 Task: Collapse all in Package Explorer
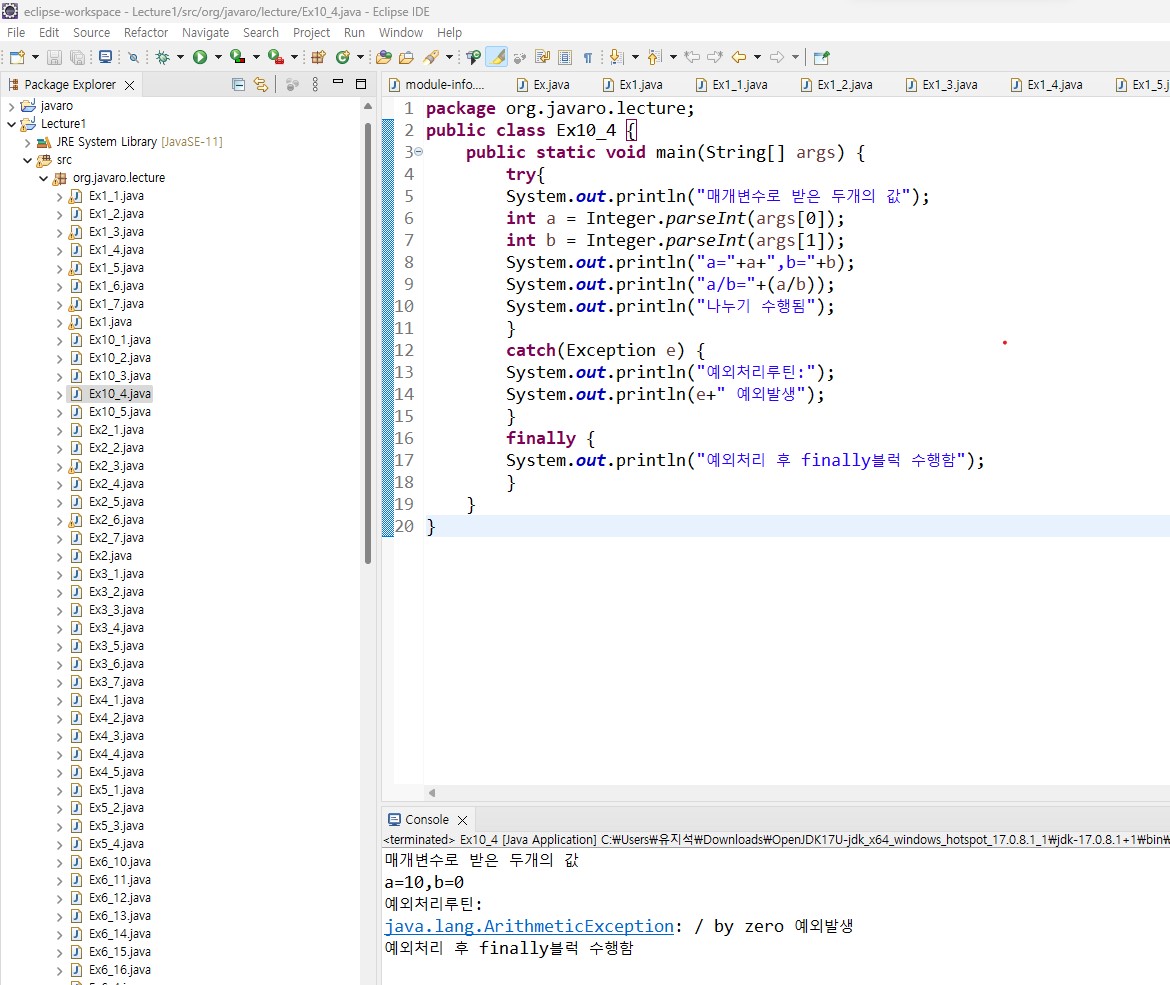coord(238,85)
